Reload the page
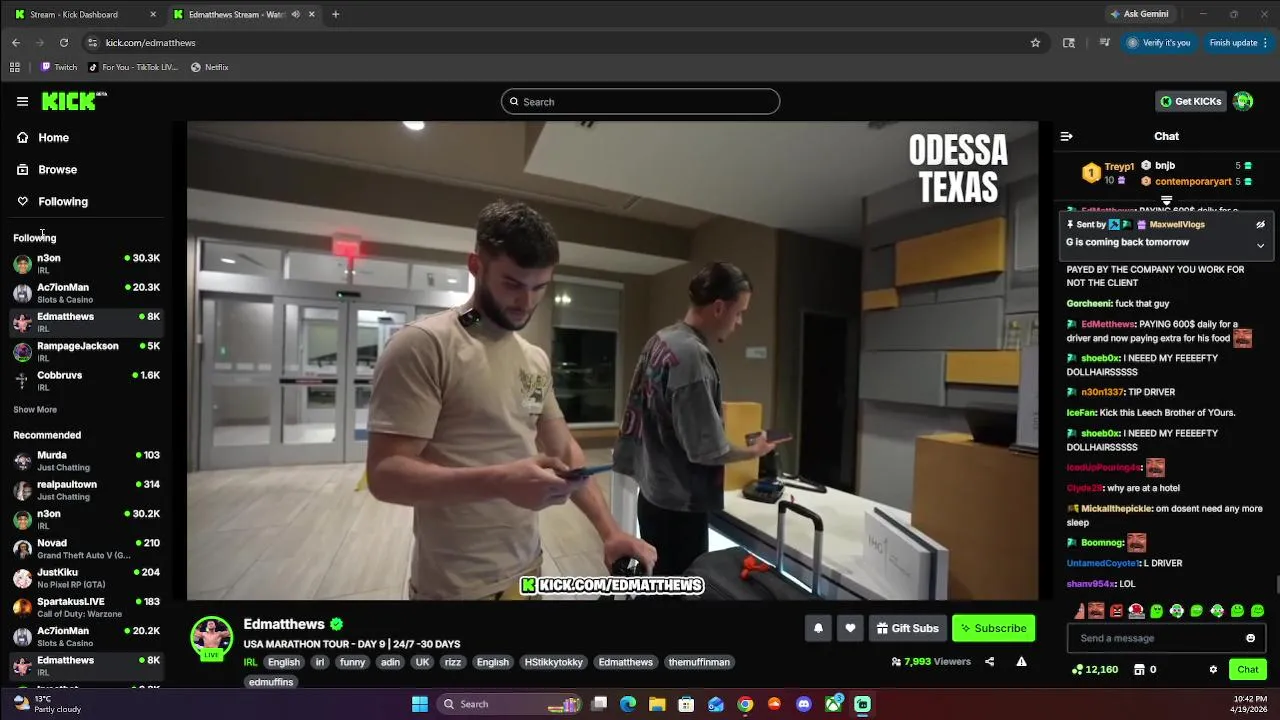Image resolution: width=1280 pixels, height=720 pixels. 64,43
